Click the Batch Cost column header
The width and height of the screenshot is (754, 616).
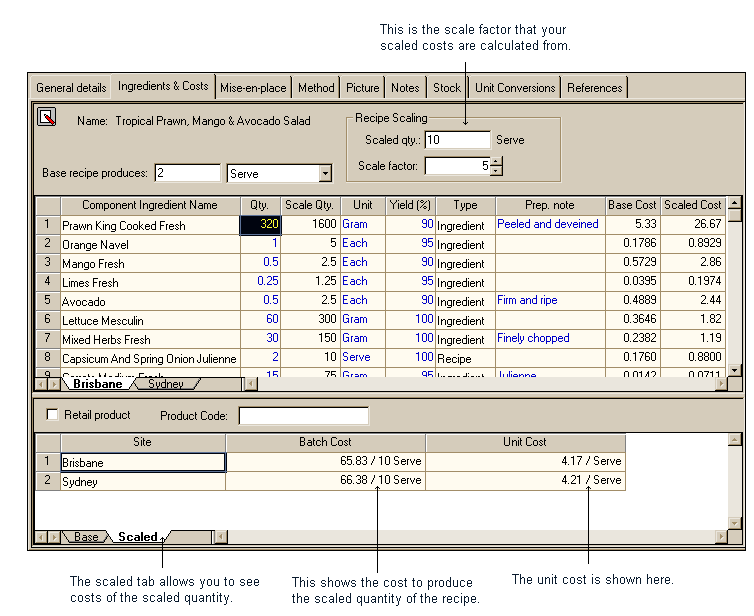pyautogui.click(x=326, y=442)
